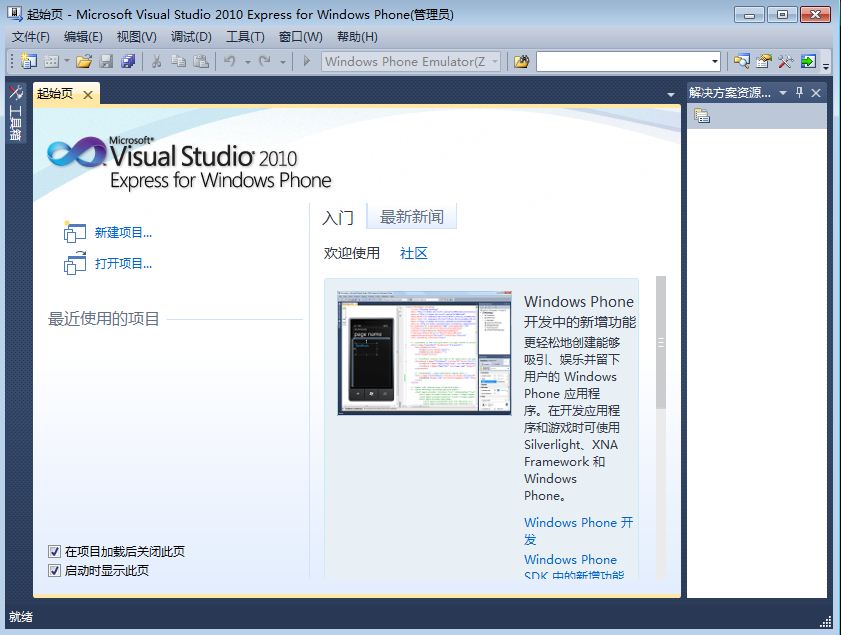841x635 pixels.
Task: Close the Solution Explorer panel
Action: (x=816, y=93)
